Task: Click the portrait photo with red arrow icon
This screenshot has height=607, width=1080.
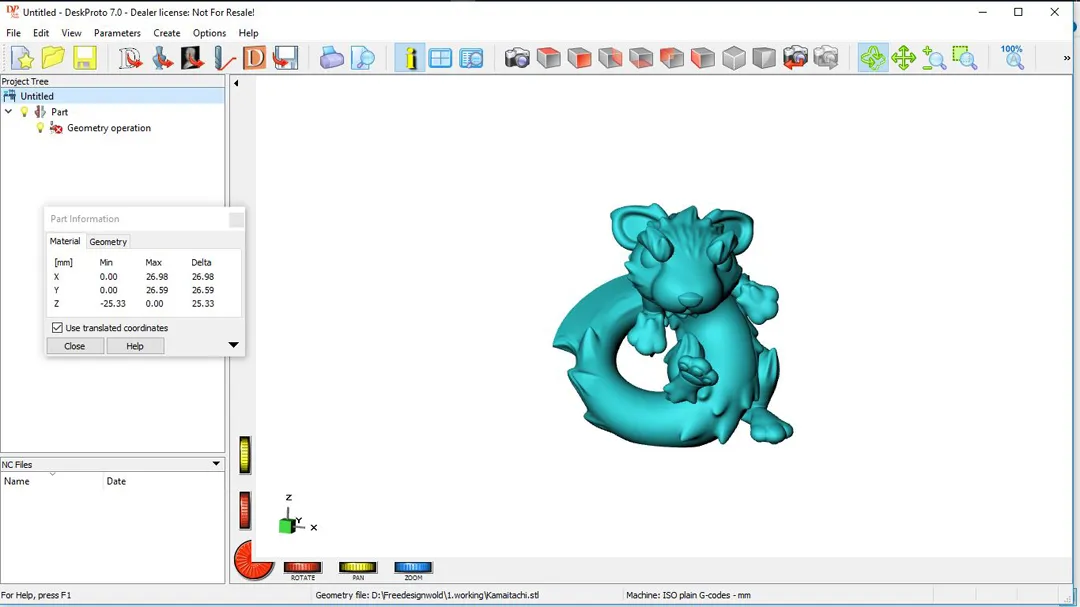Action: tap(193, 59)
